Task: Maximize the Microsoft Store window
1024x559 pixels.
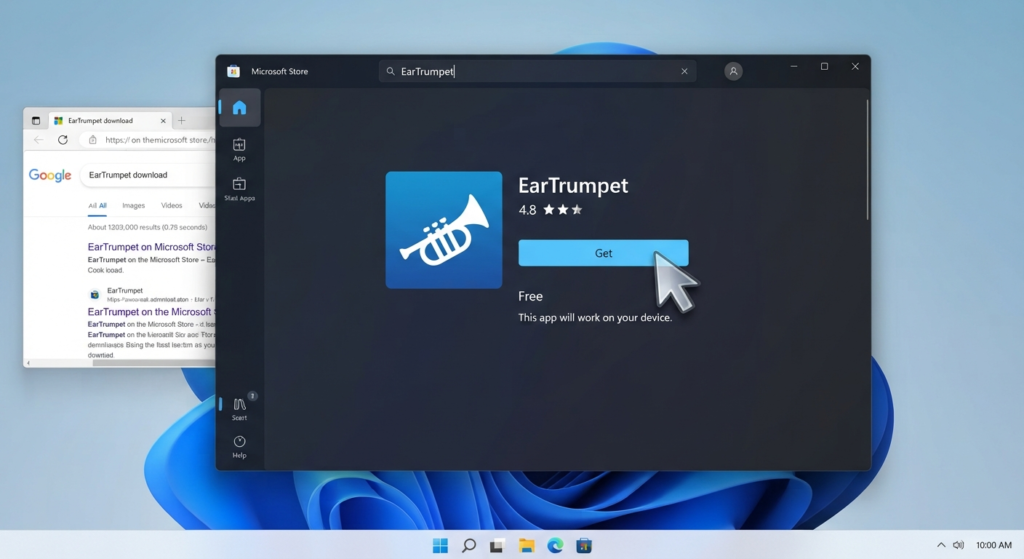Action: click(824, 67)
